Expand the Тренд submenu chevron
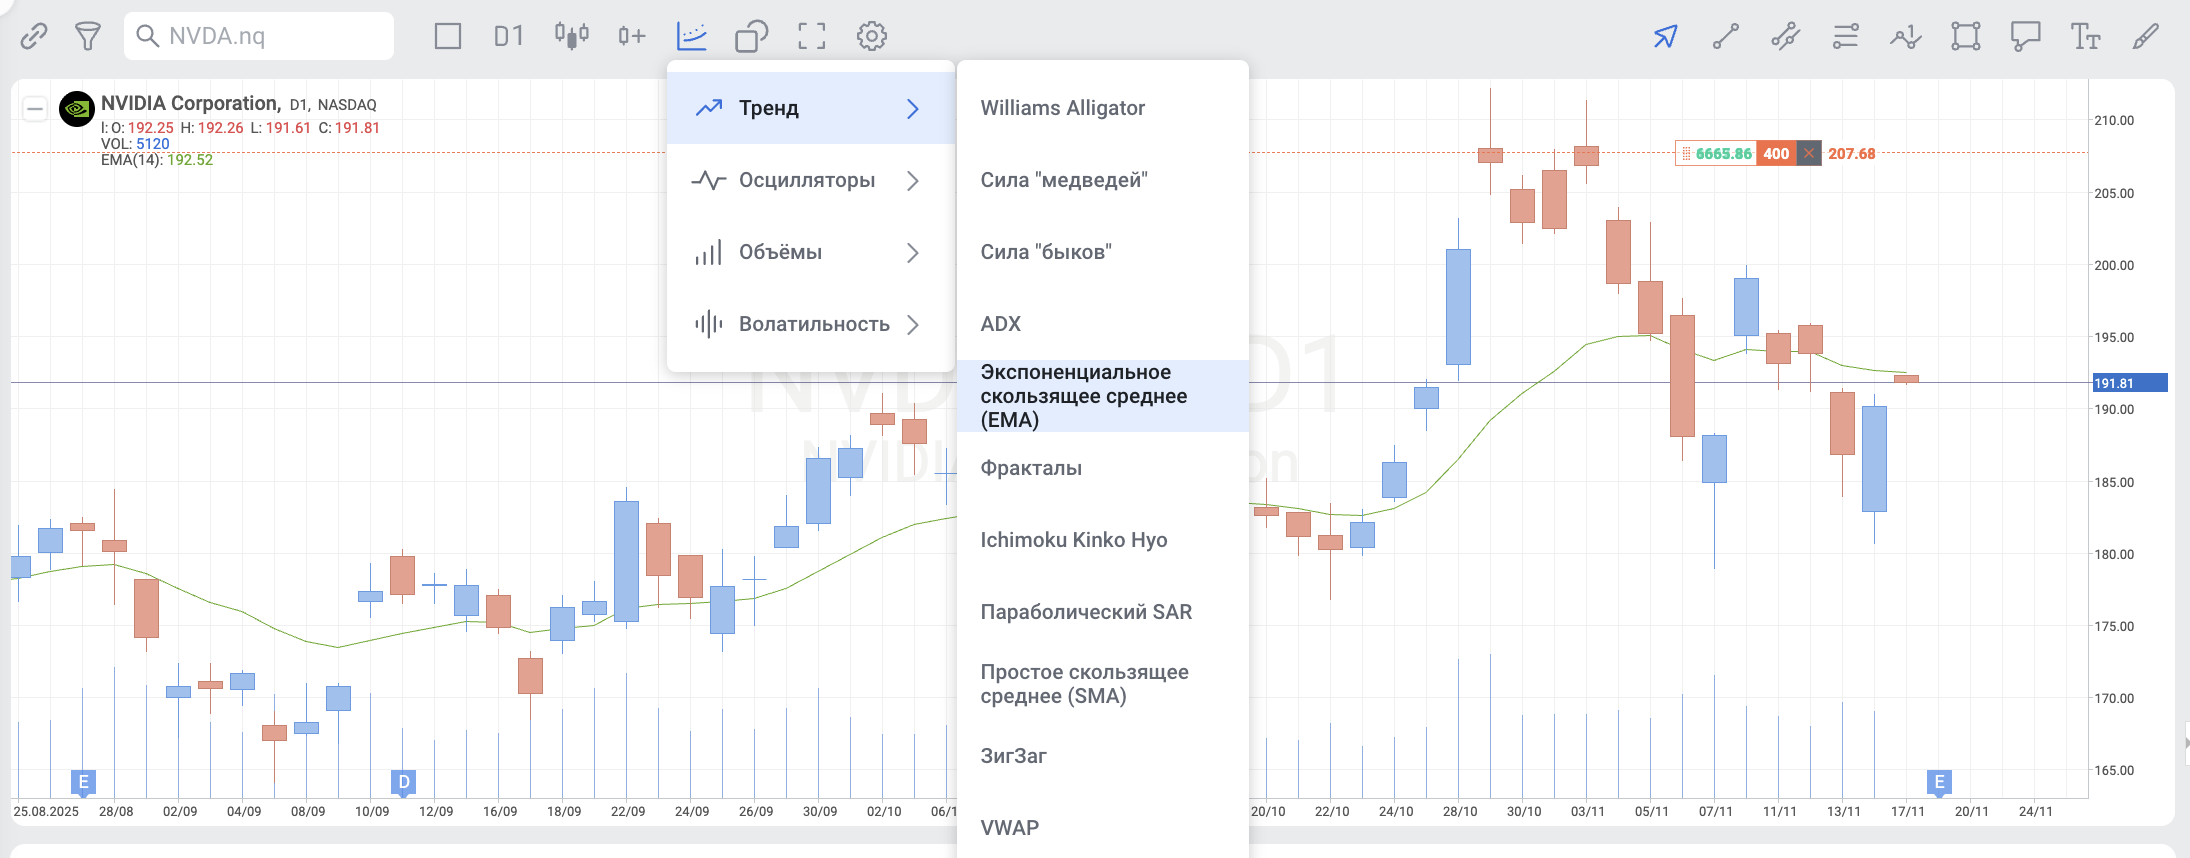 (x=912, y=108)
